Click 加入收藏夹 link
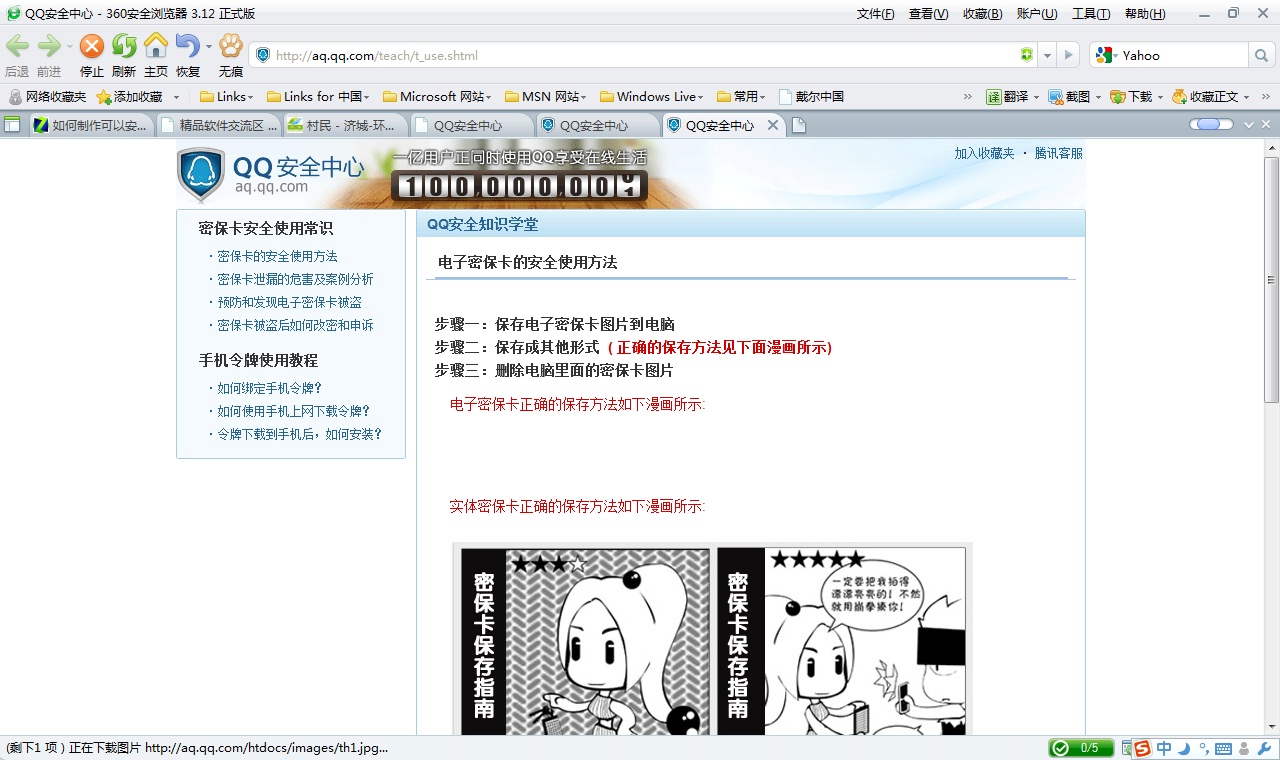 (x=984, y=153)
